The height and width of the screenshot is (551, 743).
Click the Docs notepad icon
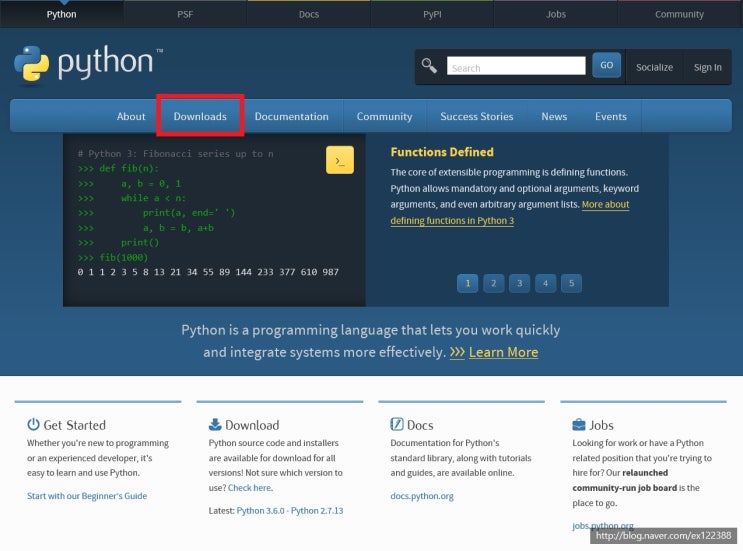pyautogui.click(x=397, y=424)
